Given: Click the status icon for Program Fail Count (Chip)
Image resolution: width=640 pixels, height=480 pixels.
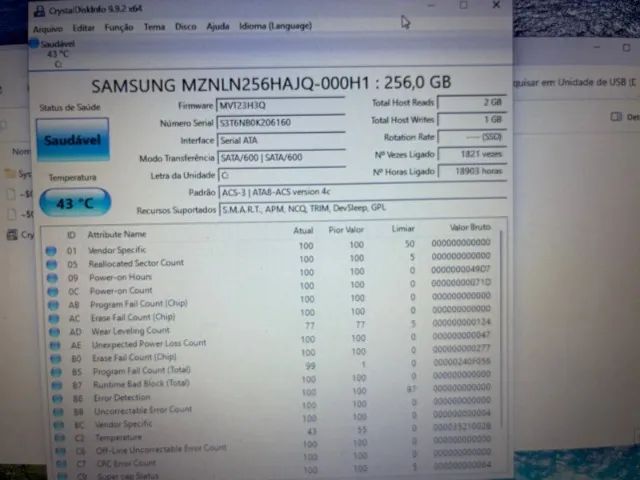Looking at the screenshot, I should coord(53,305).
